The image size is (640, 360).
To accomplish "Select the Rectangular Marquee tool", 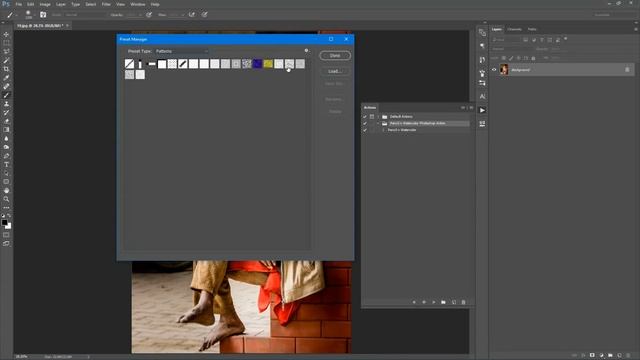I will pos(6,43).
